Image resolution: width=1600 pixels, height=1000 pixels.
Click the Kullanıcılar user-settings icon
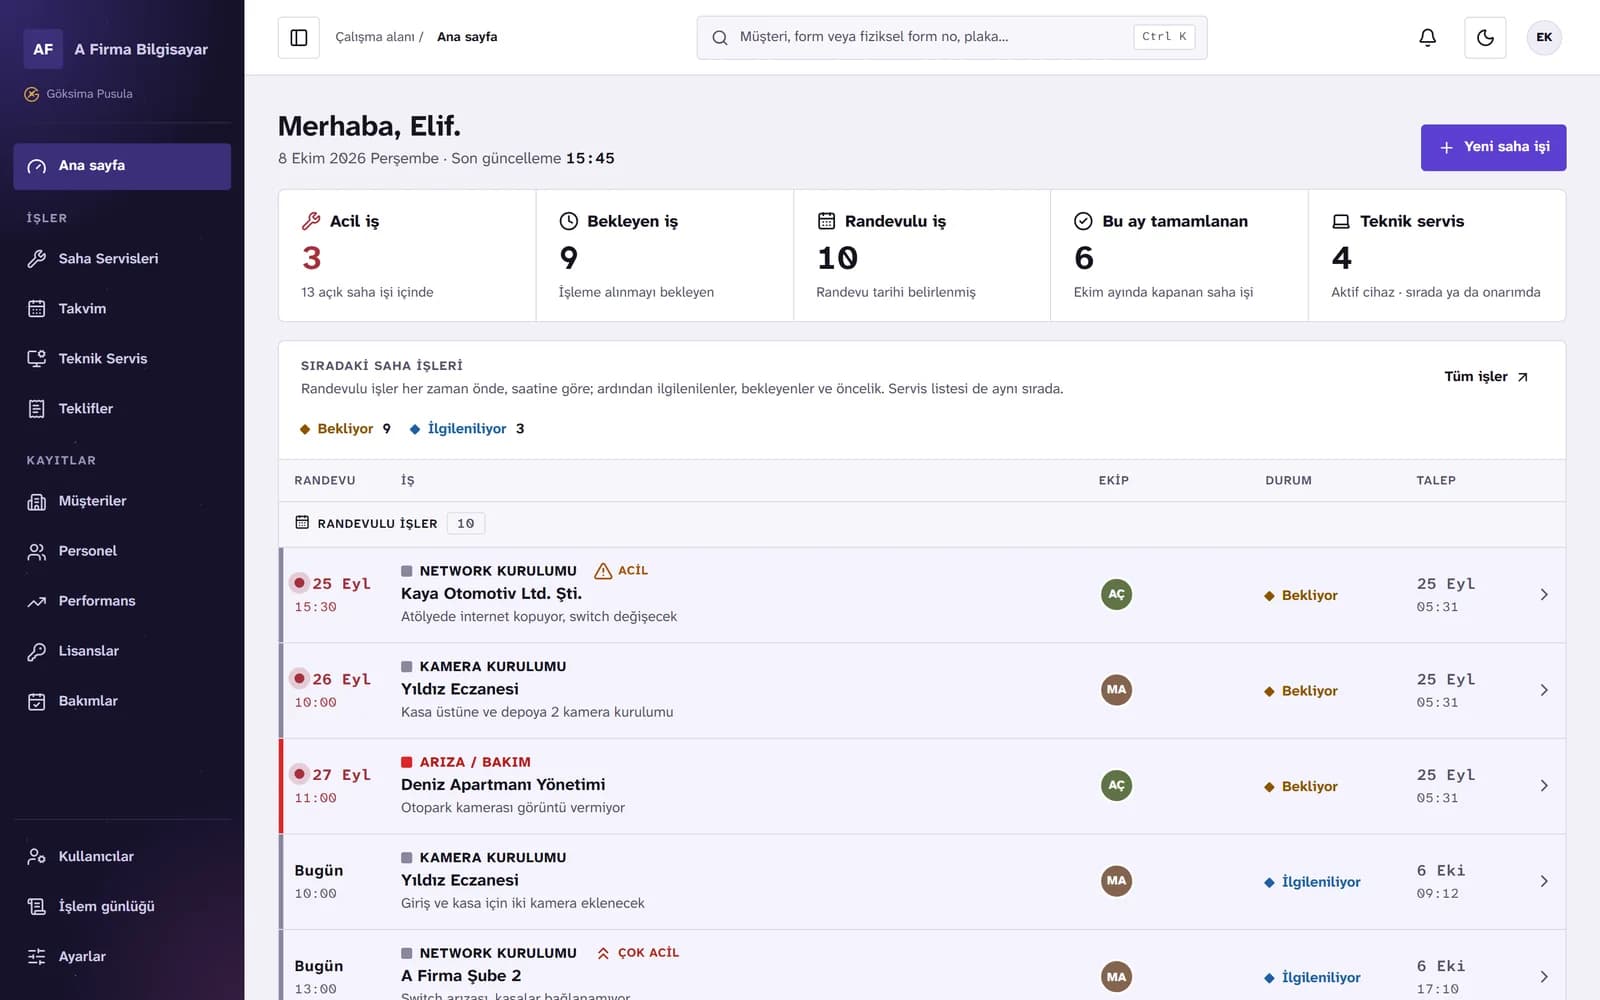point(37,856)
